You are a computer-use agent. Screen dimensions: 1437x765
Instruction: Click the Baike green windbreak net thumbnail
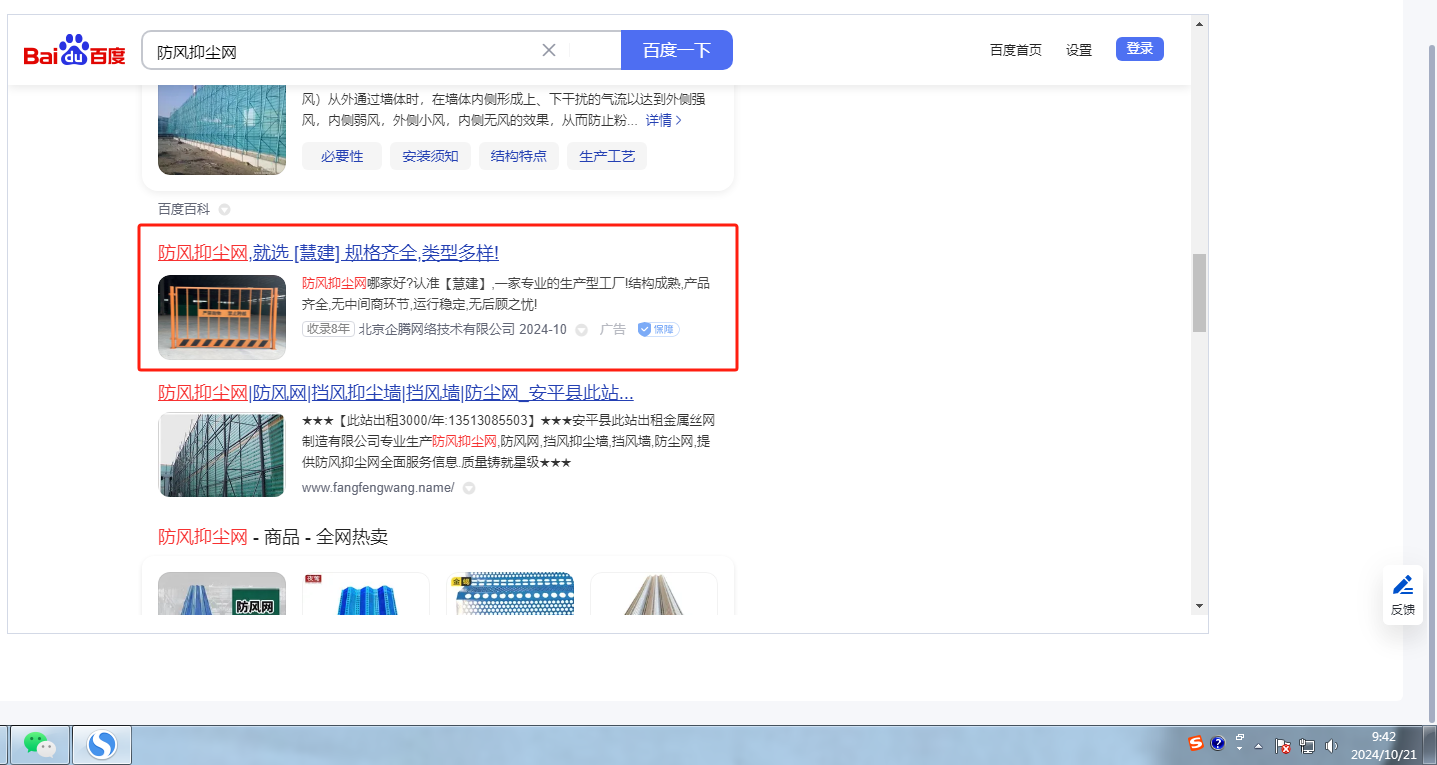pyautogui.click(x=222, y=131)
